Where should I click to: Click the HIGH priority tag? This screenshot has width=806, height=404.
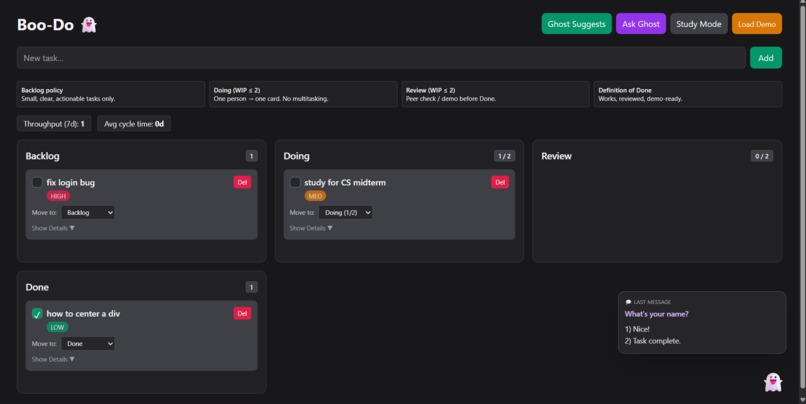pyautogui.click(x=58, y=196)
